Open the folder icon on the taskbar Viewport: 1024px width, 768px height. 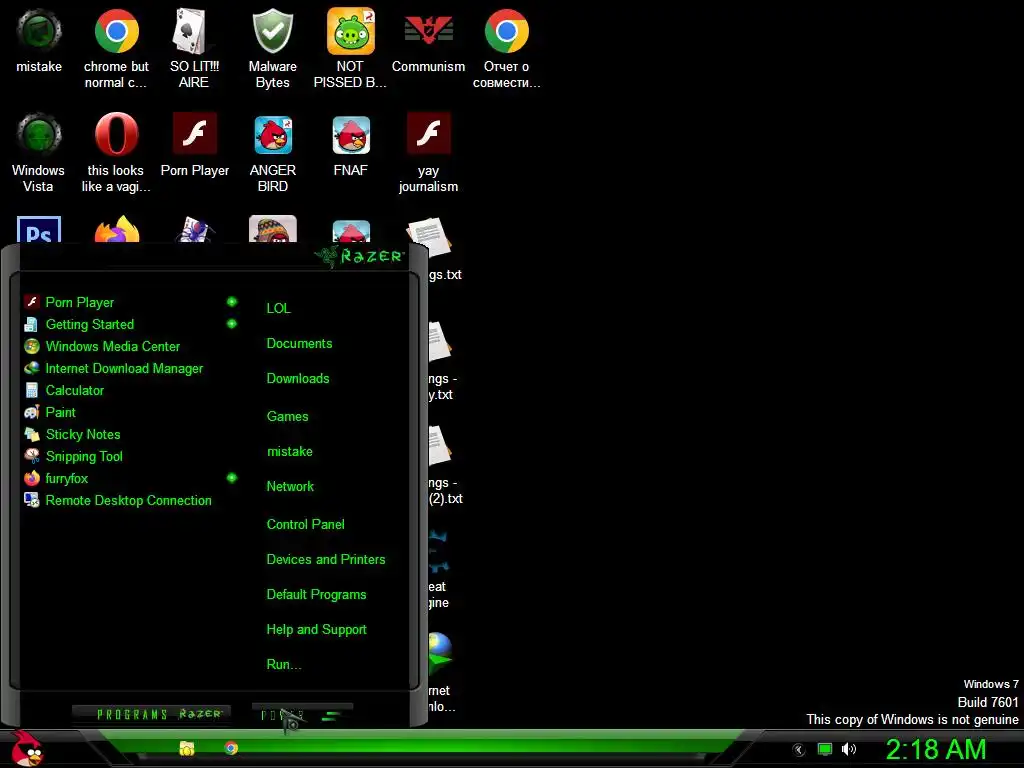point(187,748)
